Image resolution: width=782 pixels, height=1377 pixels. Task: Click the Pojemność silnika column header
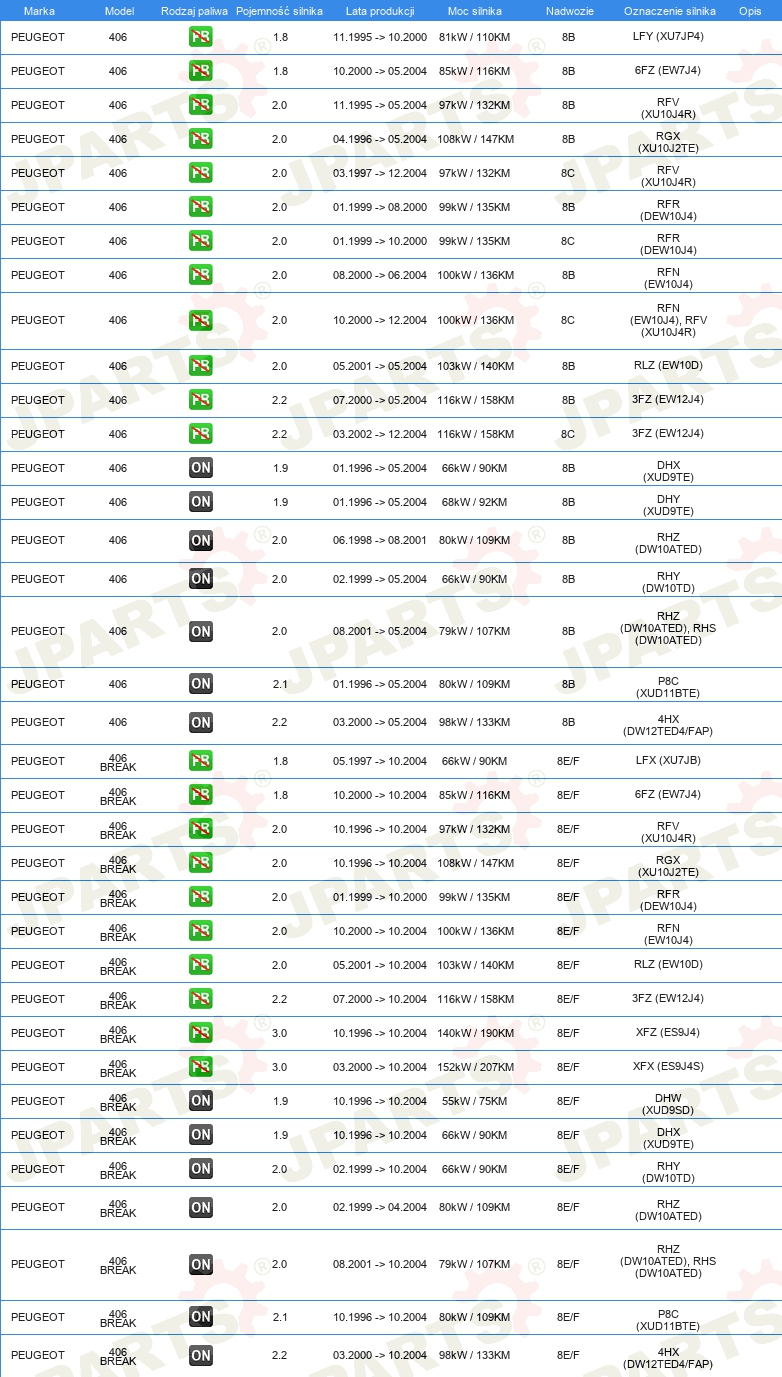[279, 11]
